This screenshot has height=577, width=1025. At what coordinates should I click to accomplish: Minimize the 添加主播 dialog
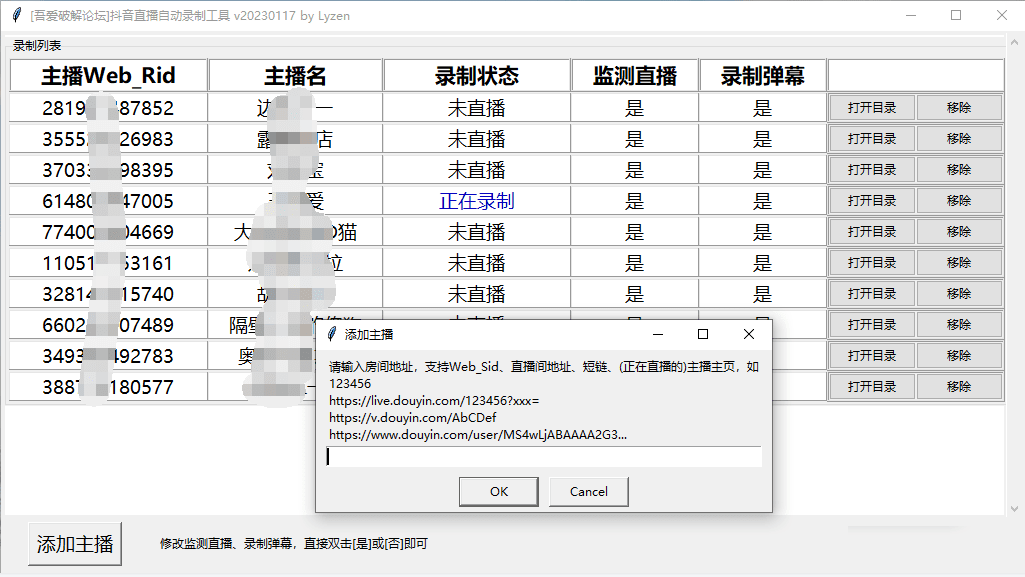click(657, 334)
